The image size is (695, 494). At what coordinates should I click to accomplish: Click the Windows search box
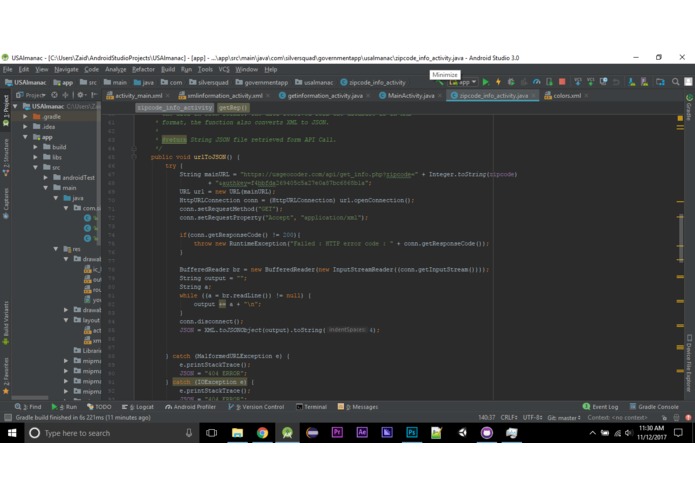111,433
